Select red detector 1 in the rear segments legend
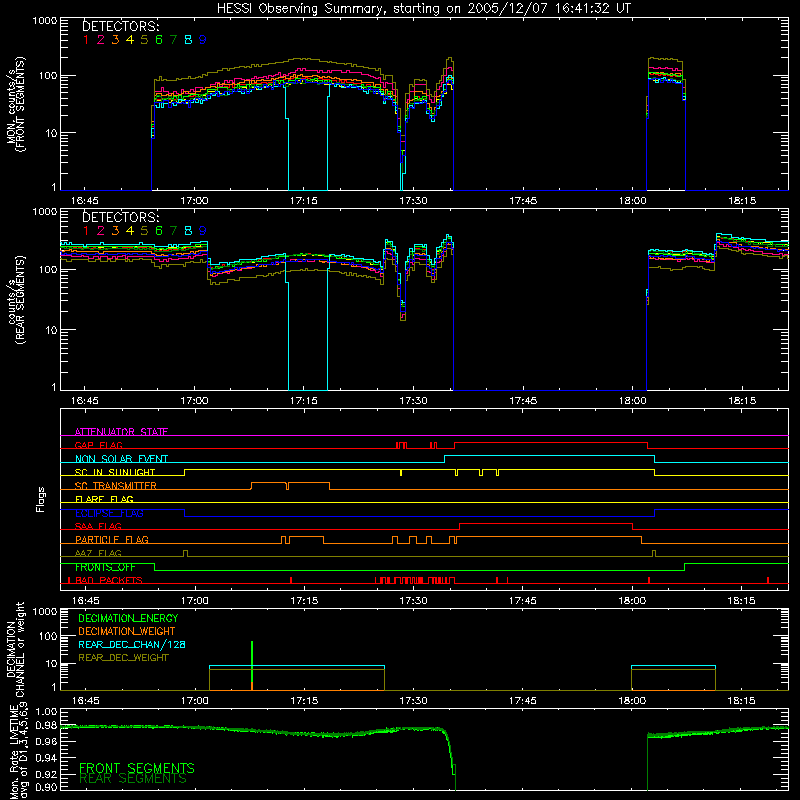 tap(86, 231)
